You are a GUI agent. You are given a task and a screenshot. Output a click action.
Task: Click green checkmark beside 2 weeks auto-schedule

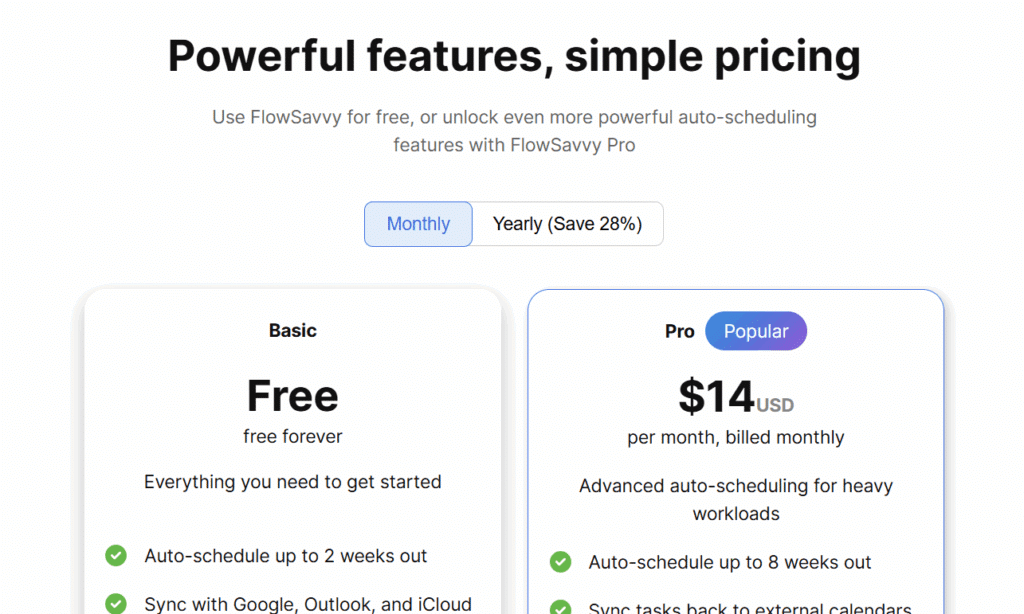pos(116,556)
